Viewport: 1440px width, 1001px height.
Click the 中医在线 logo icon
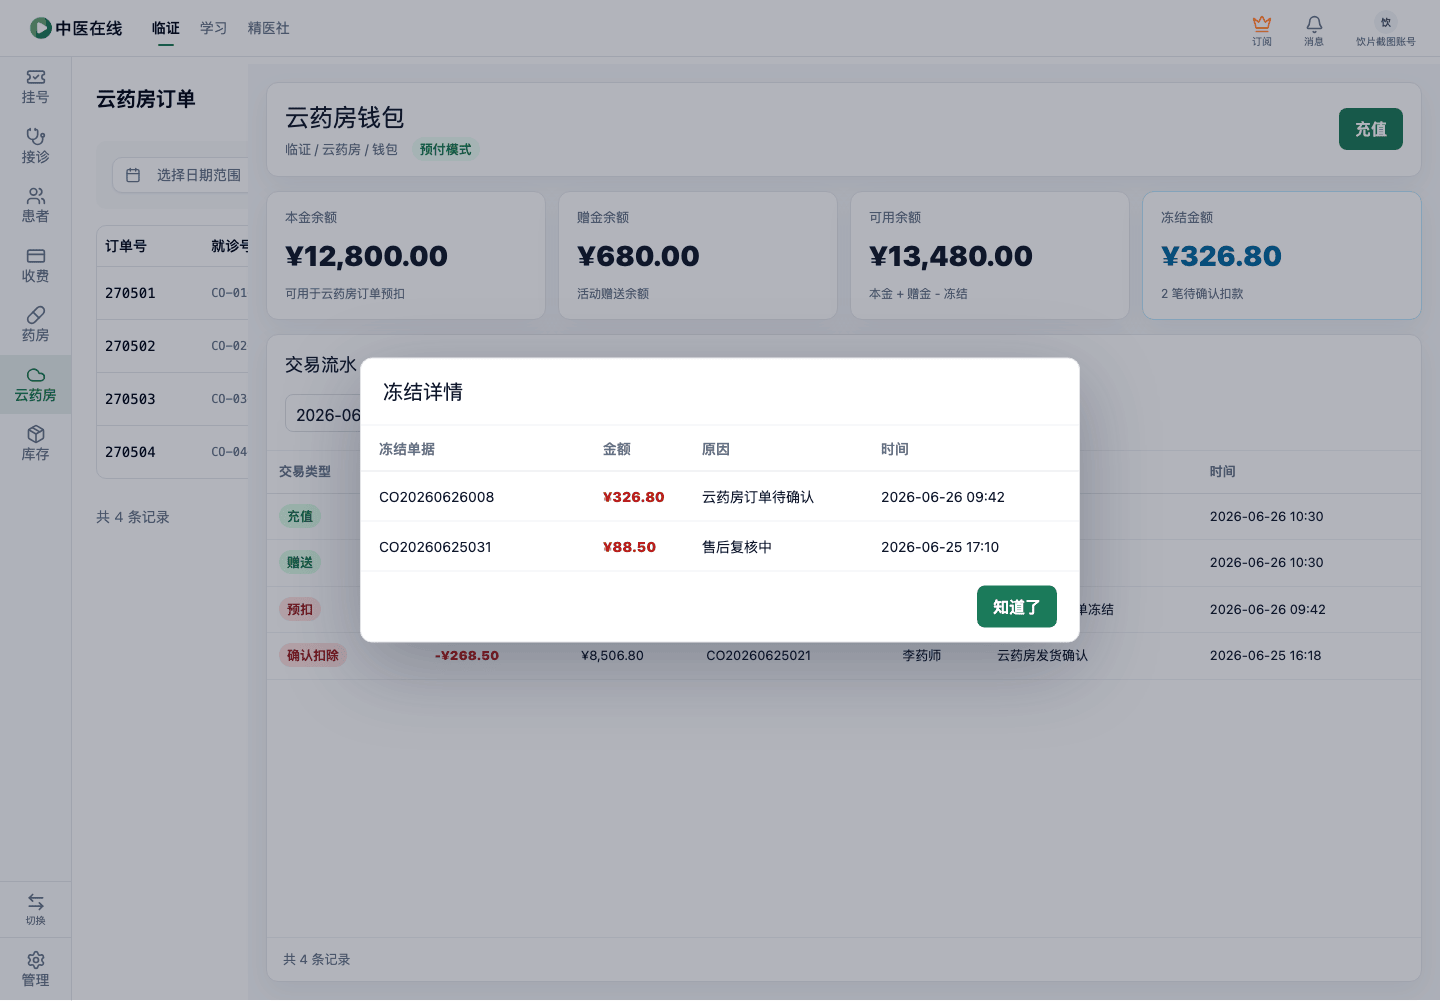click(x=41, y=28)
